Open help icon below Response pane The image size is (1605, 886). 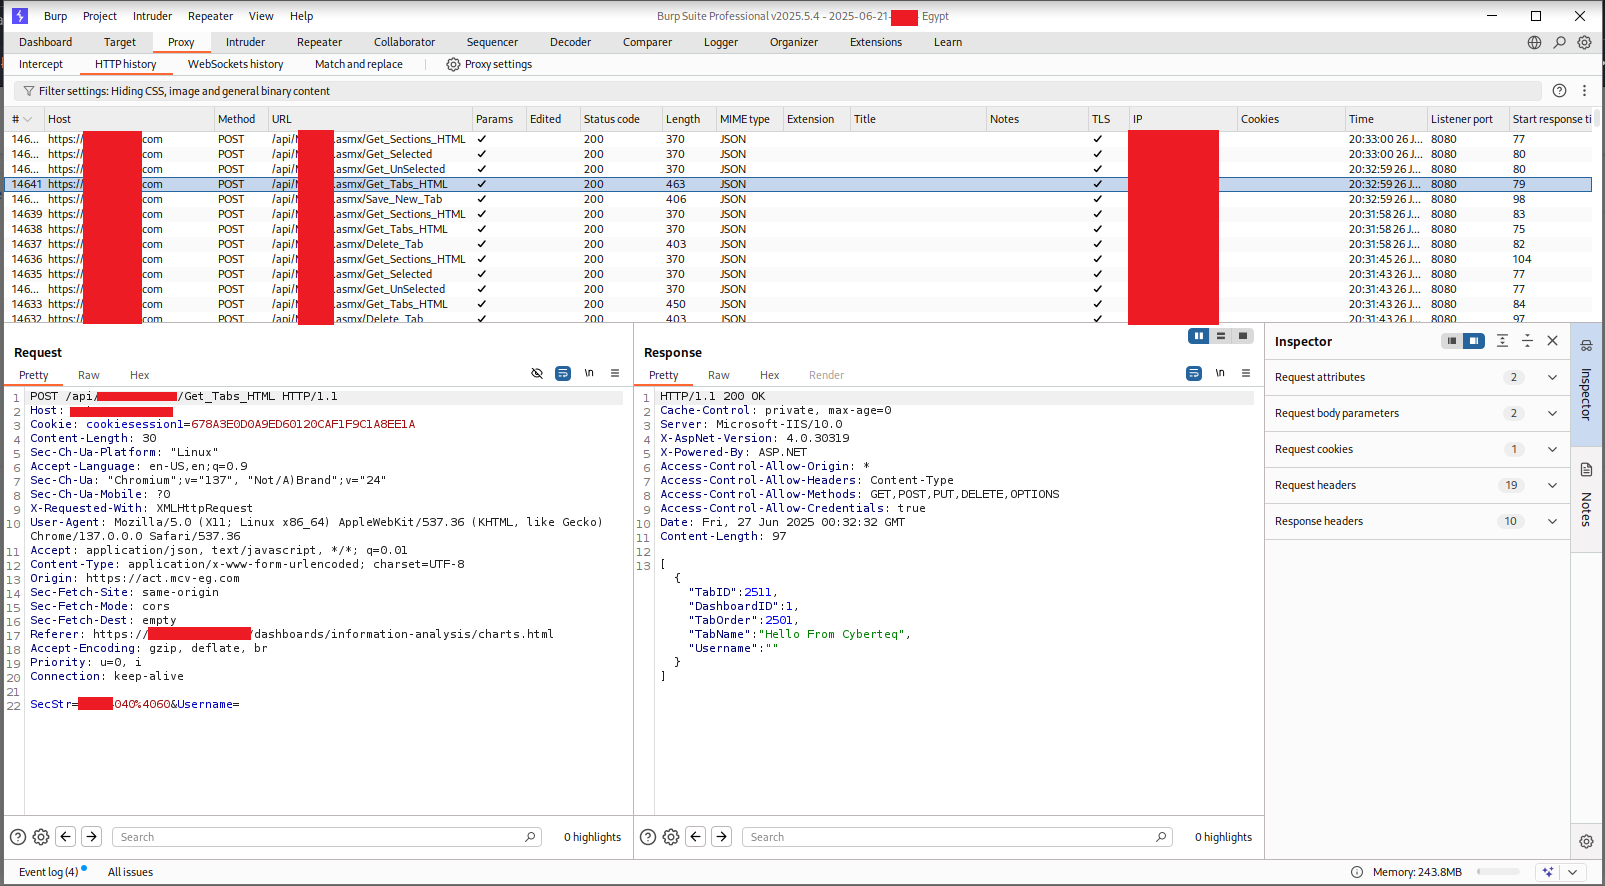tap(648, 837)
